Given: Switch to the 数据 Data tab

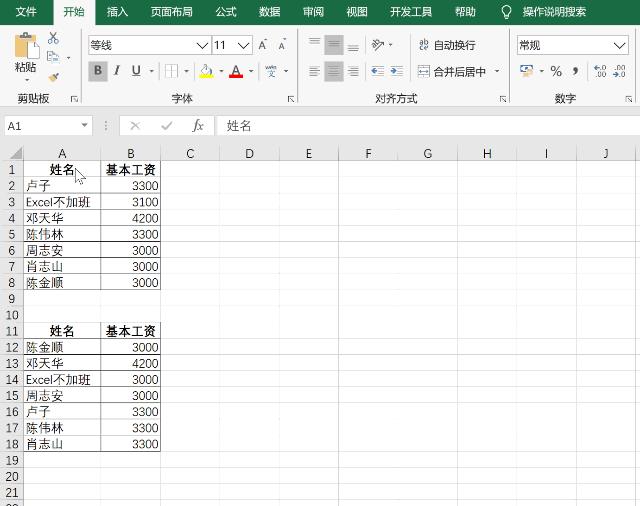Looking at the screenshot, I should [269, 11].
